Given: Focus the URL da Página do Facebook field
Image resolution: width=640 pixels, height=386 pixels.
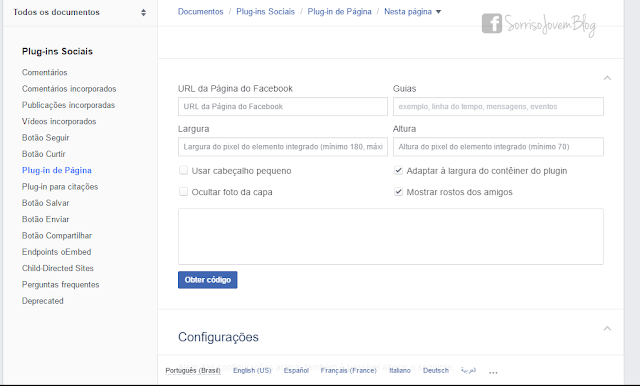Looking at the screenshot, I should click(283, 106).
